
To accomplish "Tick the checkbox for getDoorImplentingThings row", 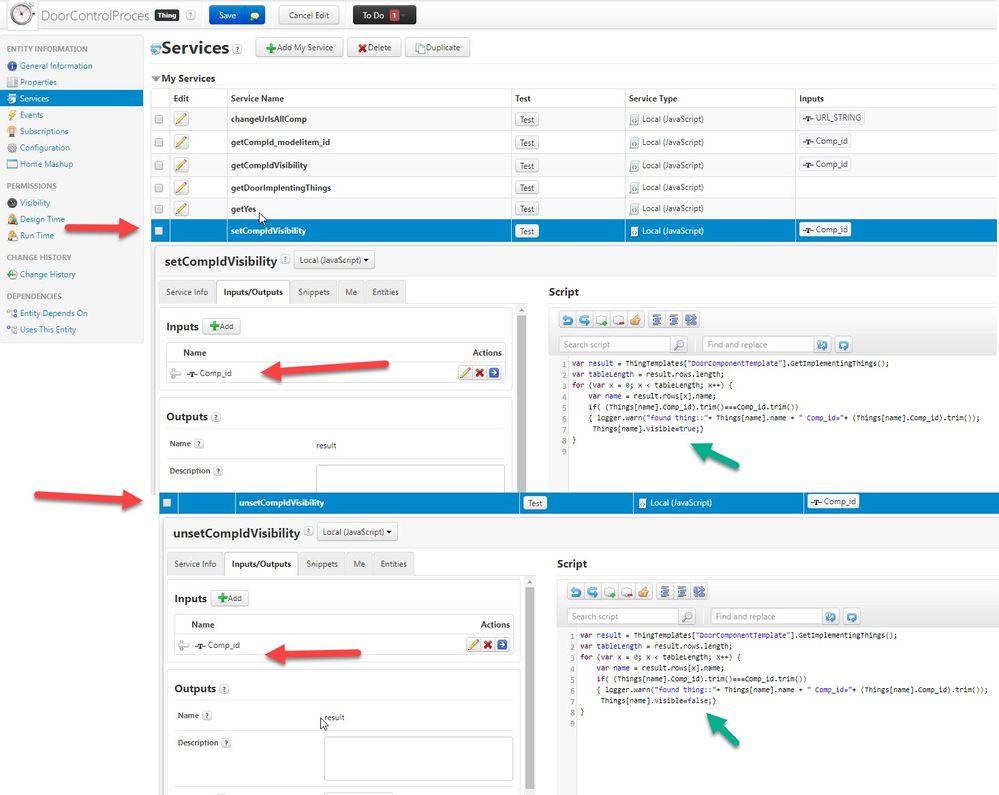I will click(159, 188).
